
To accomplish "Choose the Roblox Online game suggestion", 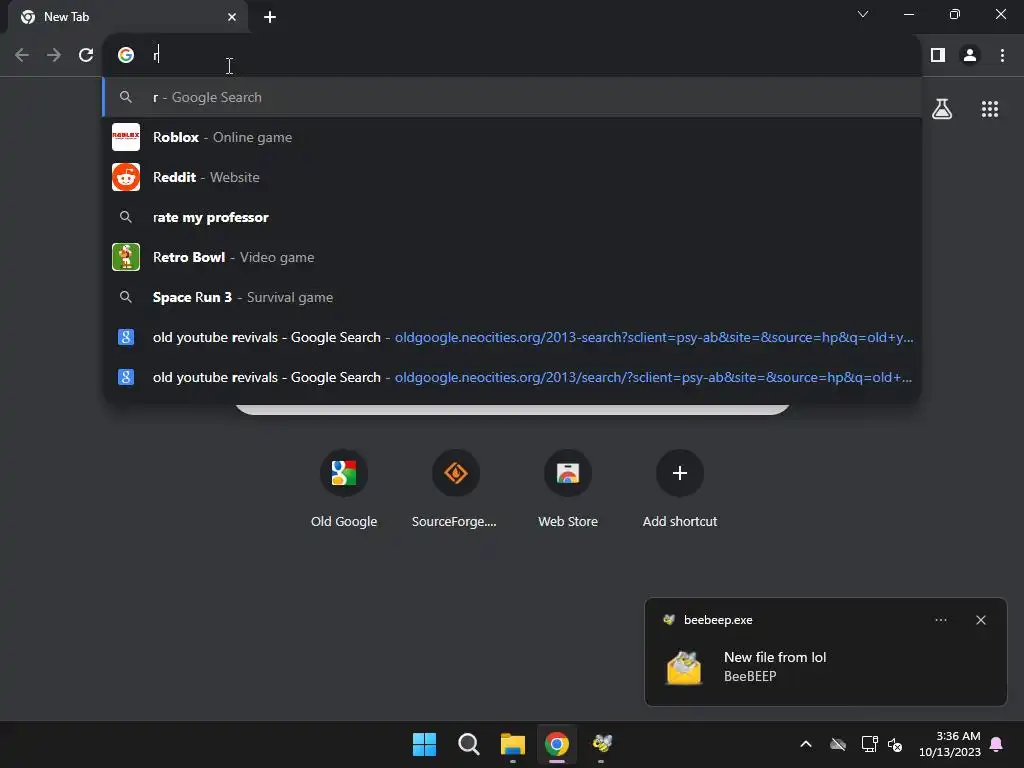I will tap(512, 137).
